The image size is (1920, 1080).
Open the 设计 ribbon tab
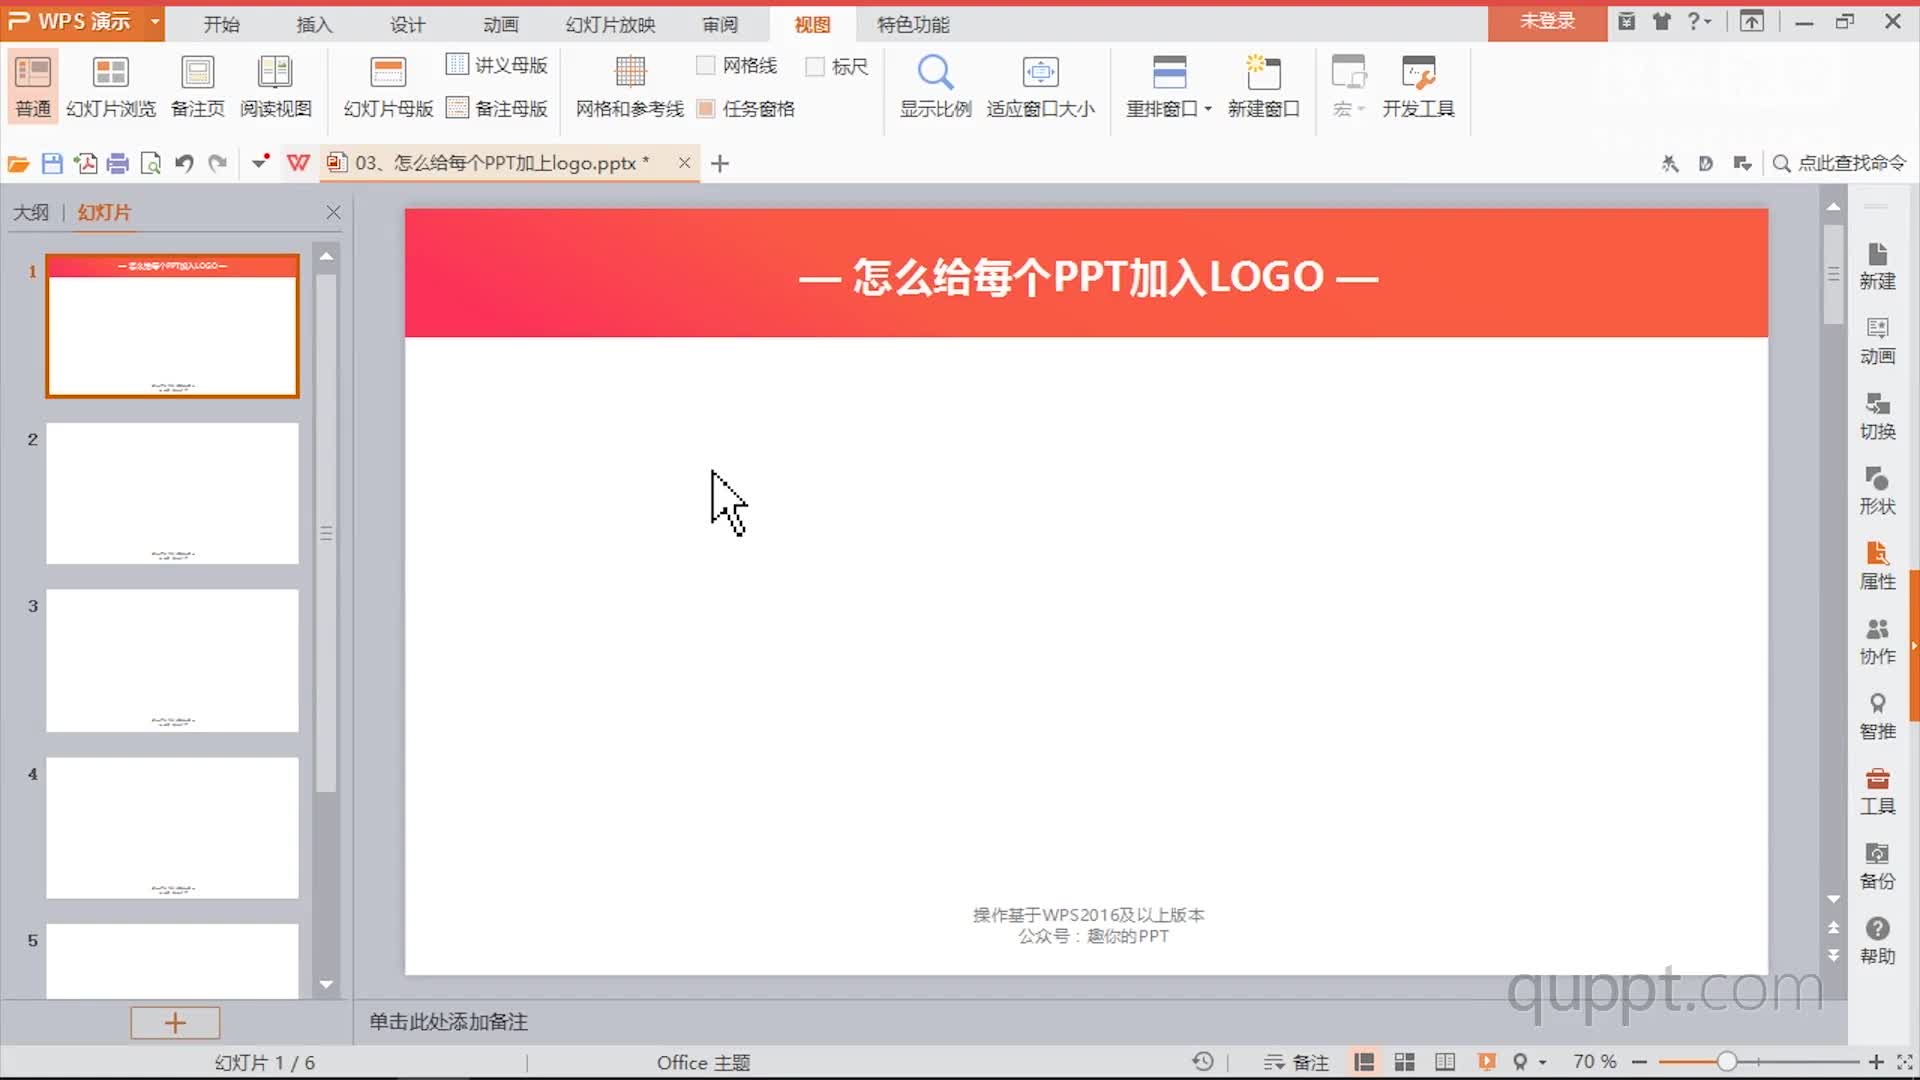[407, 24]
